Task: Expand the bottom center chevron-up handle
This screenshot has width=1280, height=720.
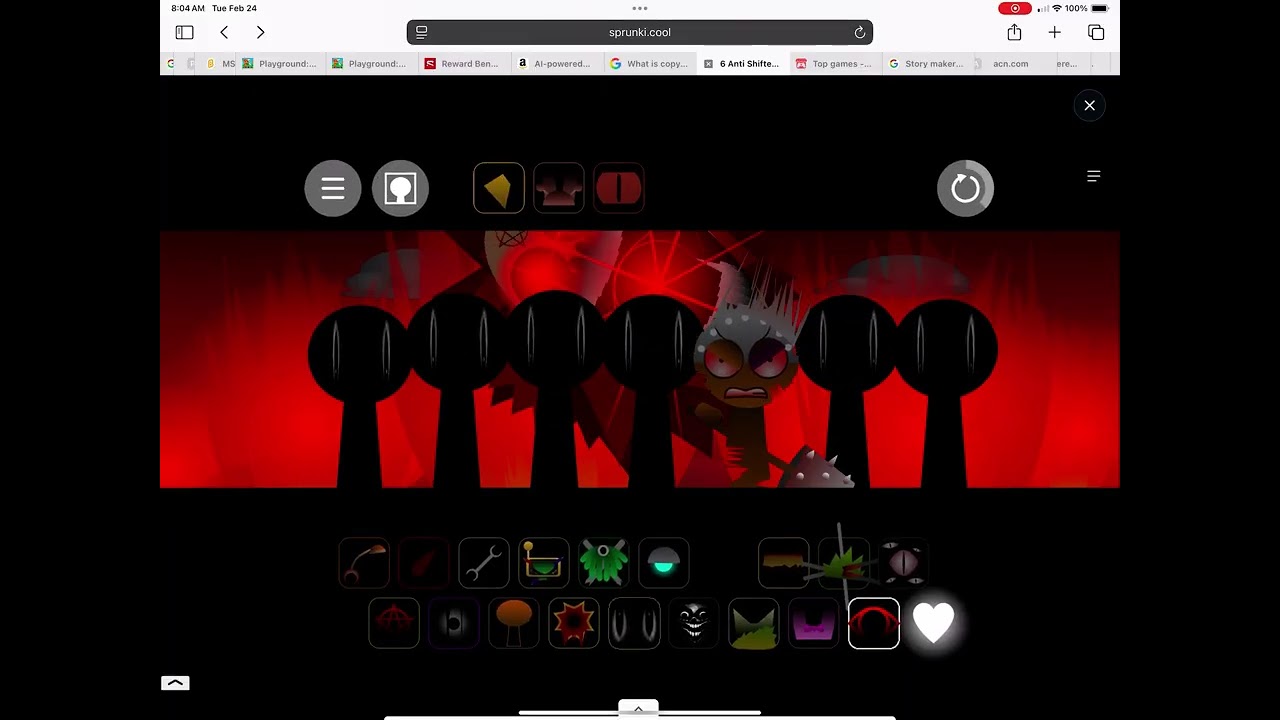Action: [x=638, y=709]
